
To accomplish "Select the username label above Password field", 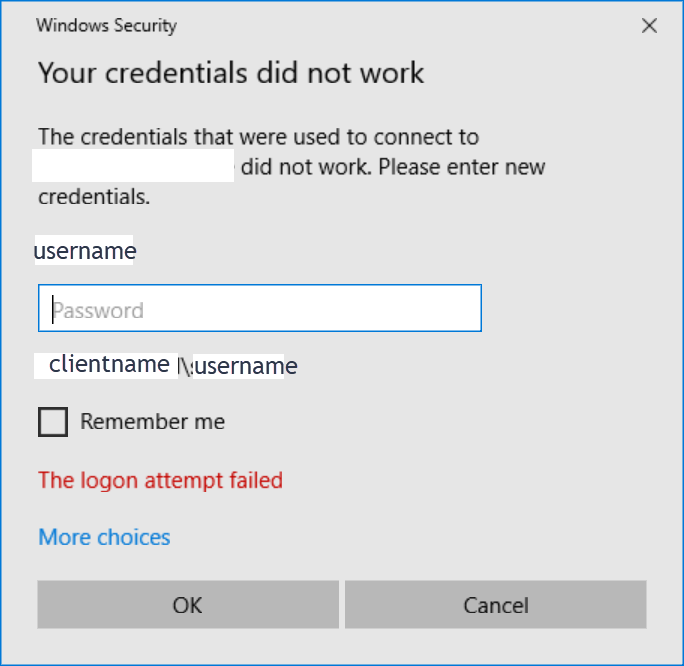I will click(85, 251).
